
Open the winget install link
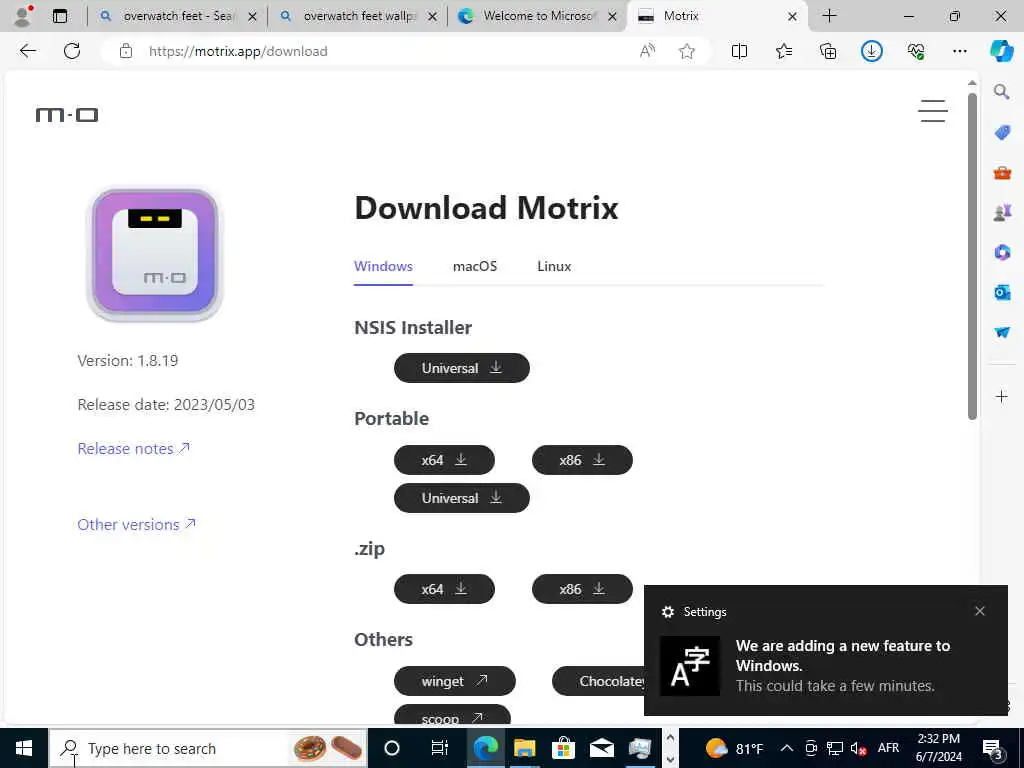[x=455, y=681]
